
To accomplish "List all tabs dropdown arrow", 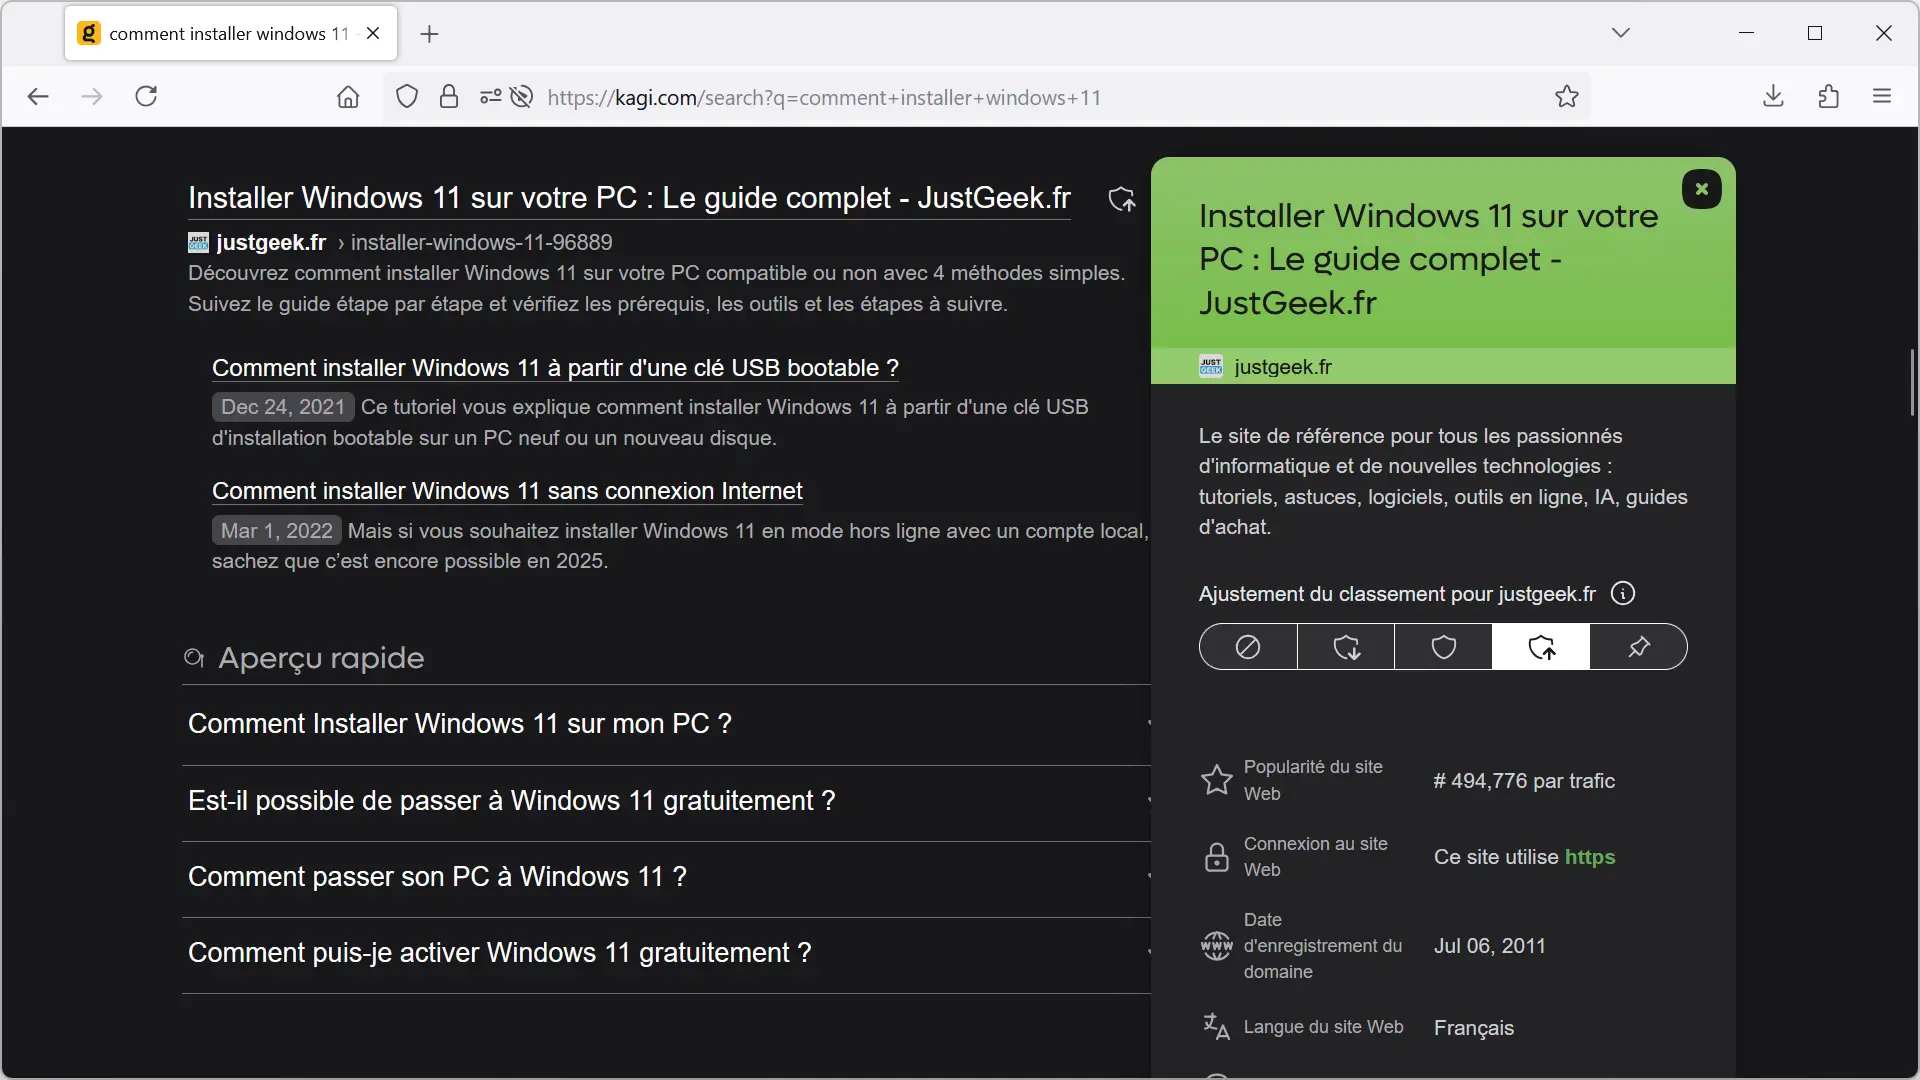I will click(1621, 33).
